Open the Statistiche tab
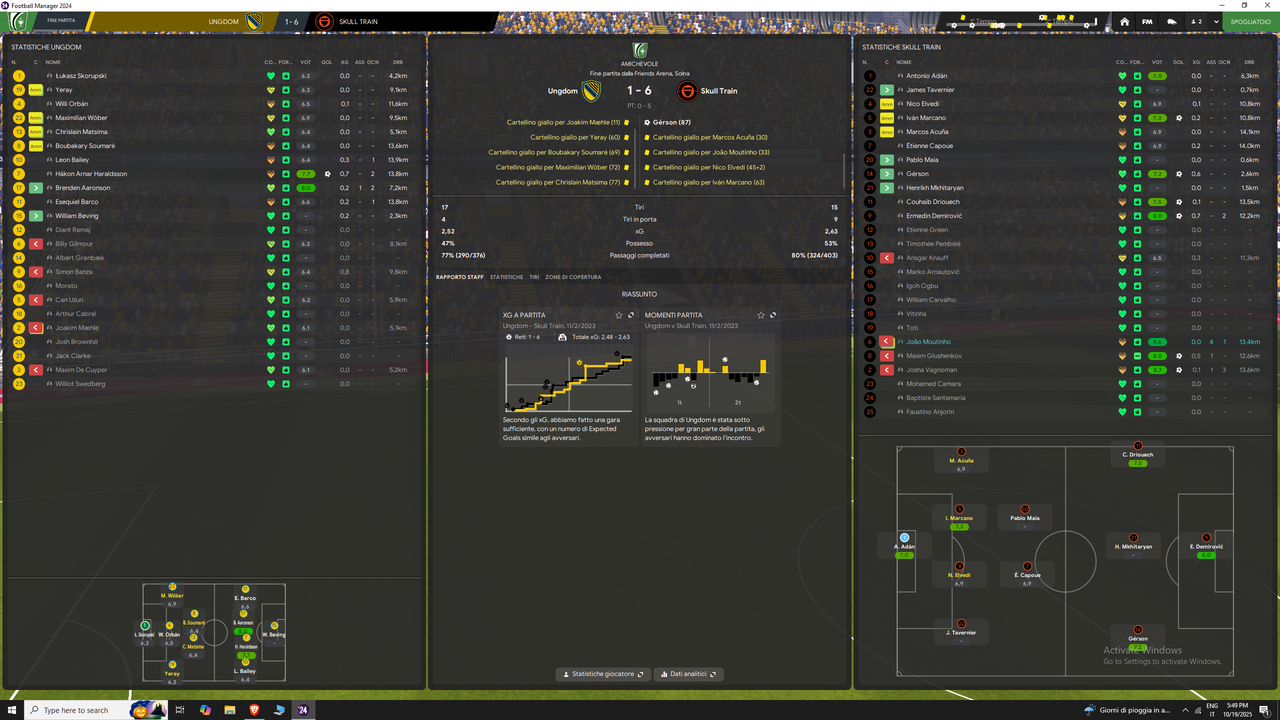 (507, 277)
